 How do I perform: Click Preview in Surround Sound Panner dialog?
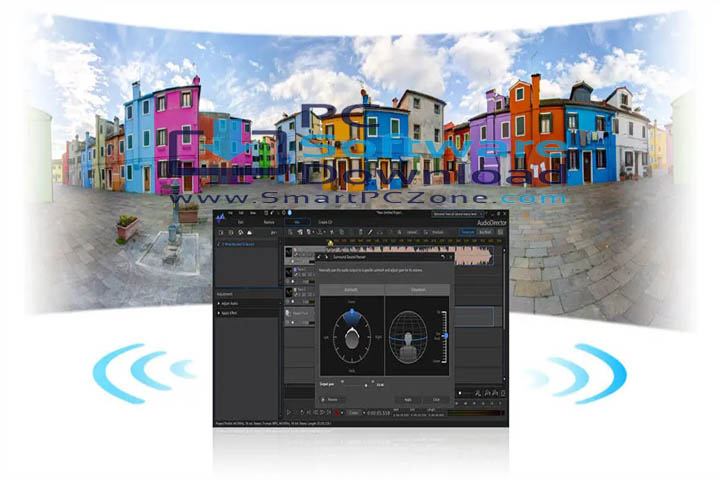pyautogui.click(x=332, y=400)
